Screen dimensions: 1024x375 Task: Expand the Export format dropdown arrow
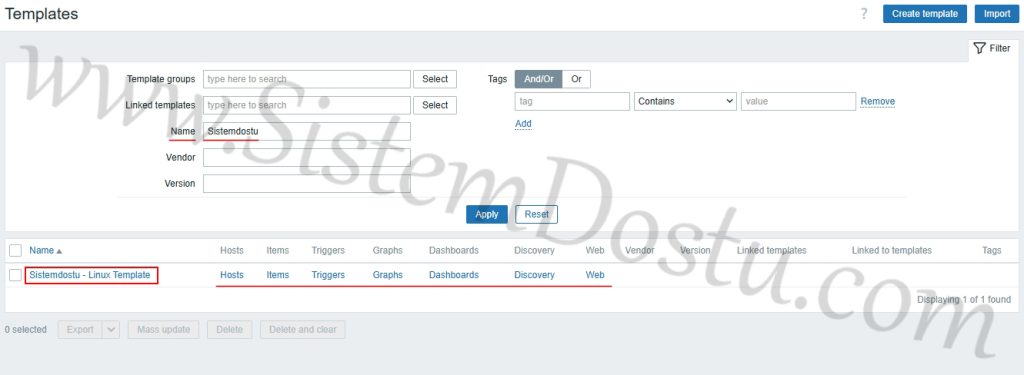112,330
